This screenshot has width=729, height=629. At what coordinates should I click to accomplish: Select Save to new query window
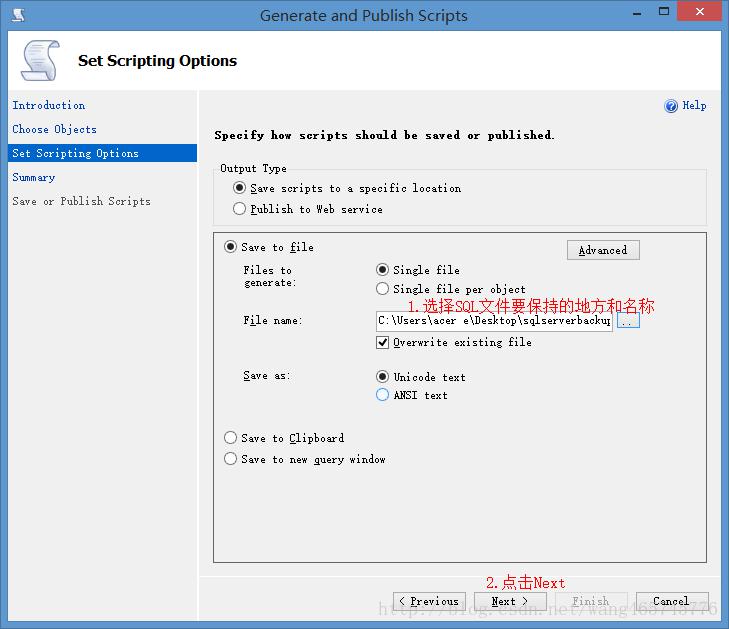coord(231,459)
